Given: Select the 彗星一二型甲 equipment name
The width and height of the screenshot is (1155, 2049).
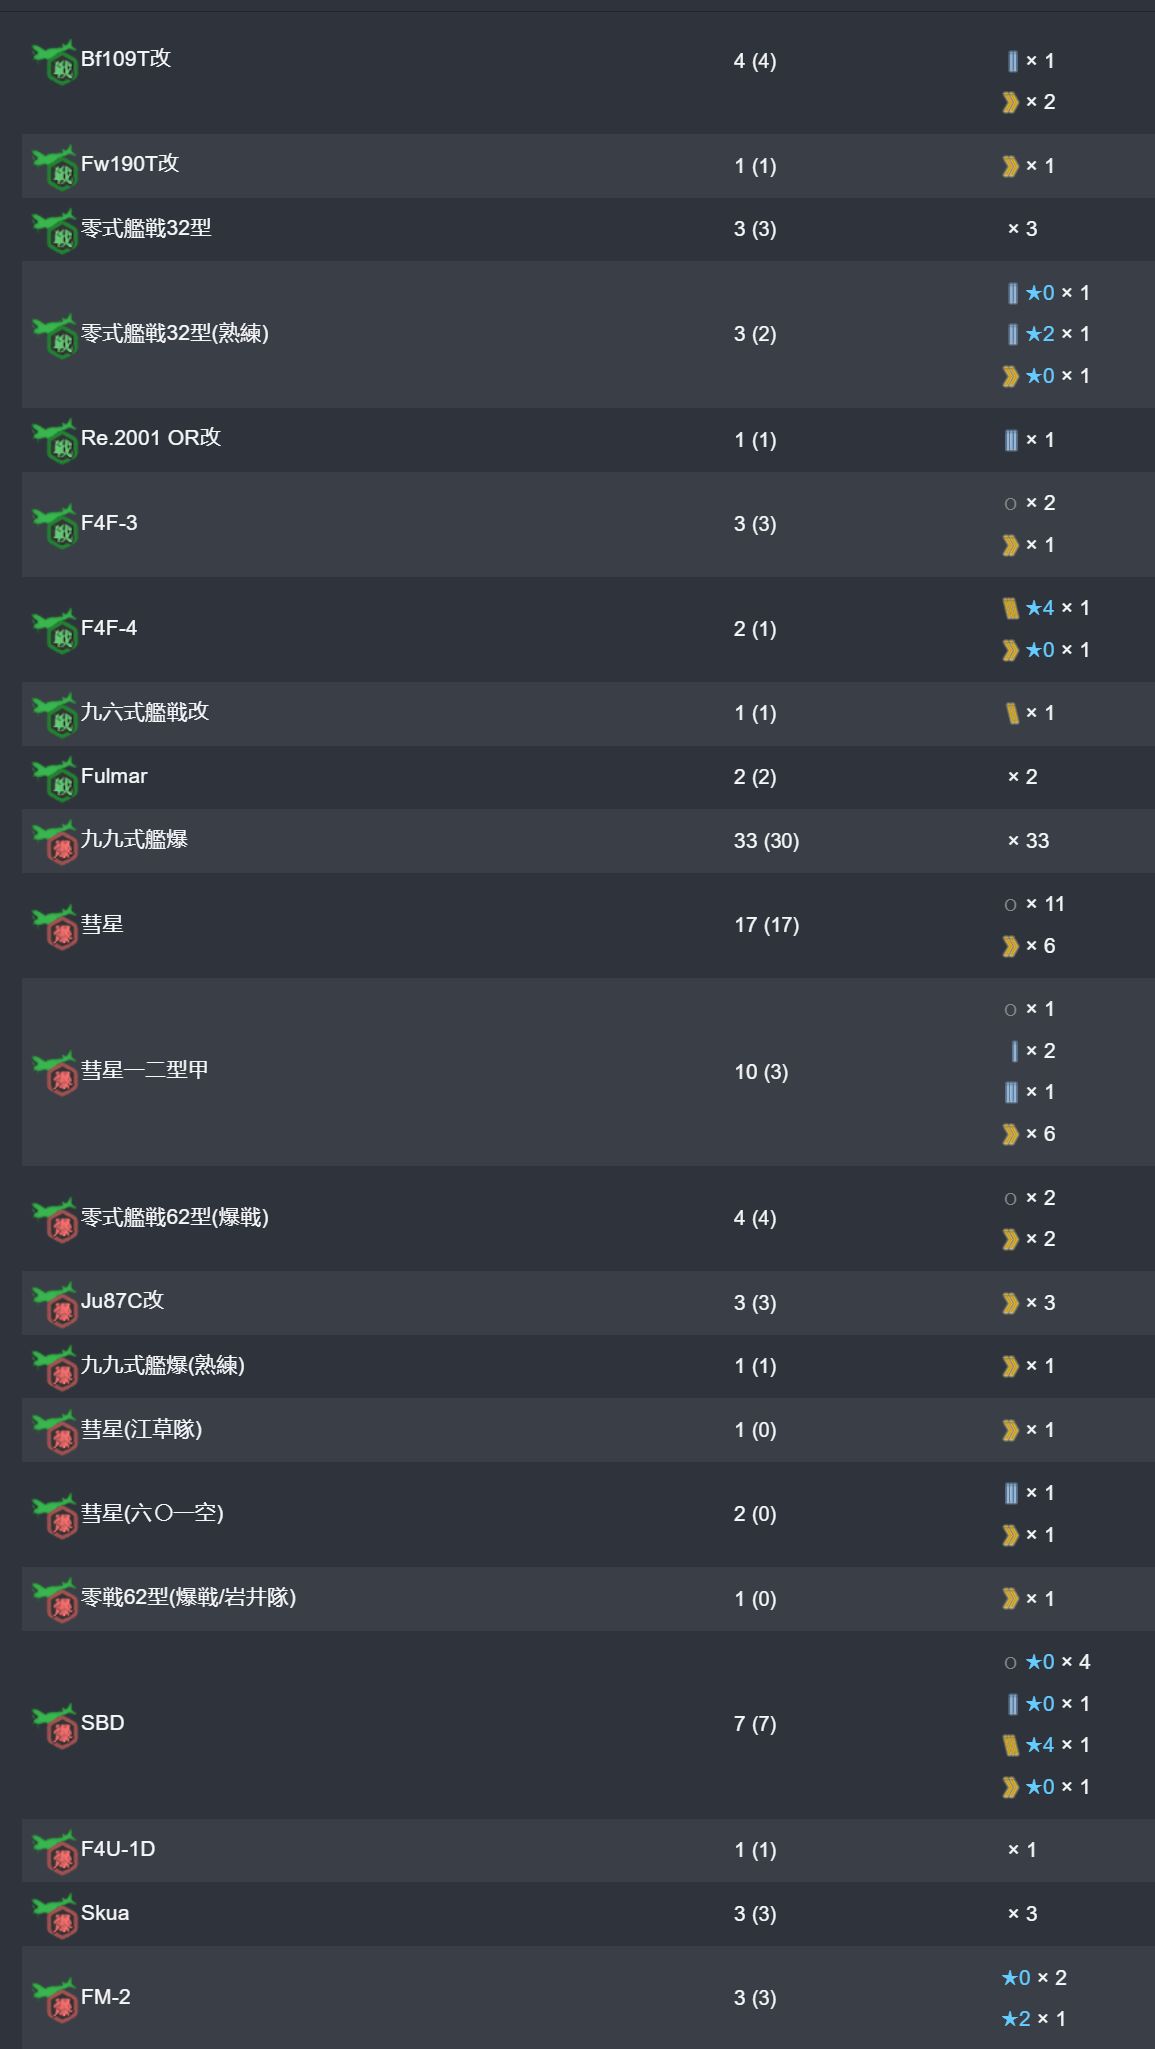Looking at the screenshot, I should point(145,1070).
